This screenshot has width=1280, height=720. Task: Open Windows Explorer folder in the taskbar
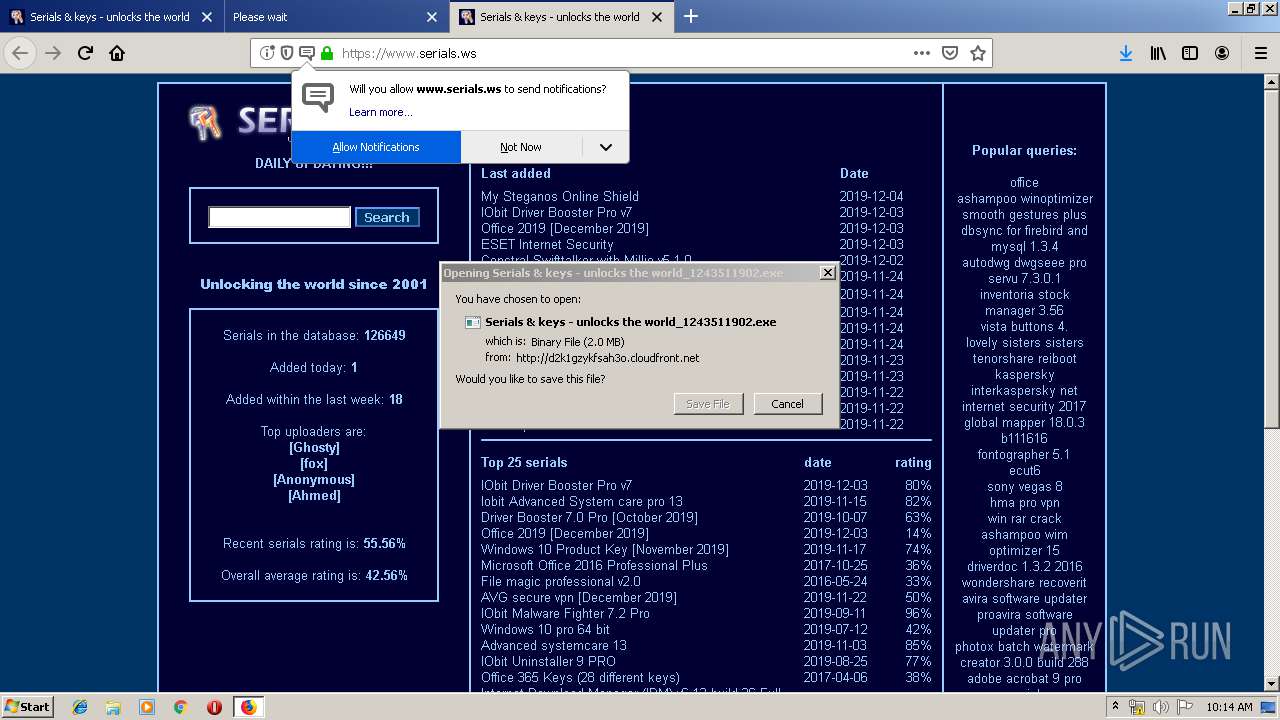tap(114, 707)
